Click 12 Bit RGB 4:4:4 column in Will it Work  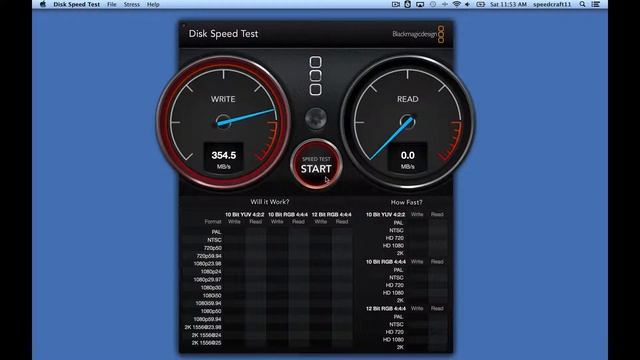pyautogui.click(x=331, y=214)
